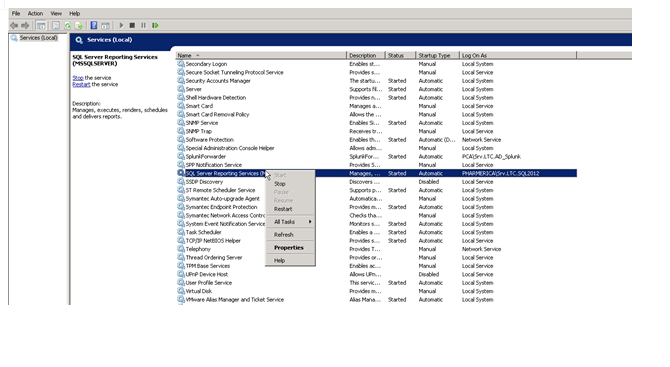The width and height of the screenshot is (670, 367).
Task: Sort by the Status column header
Action: point(400,56)
